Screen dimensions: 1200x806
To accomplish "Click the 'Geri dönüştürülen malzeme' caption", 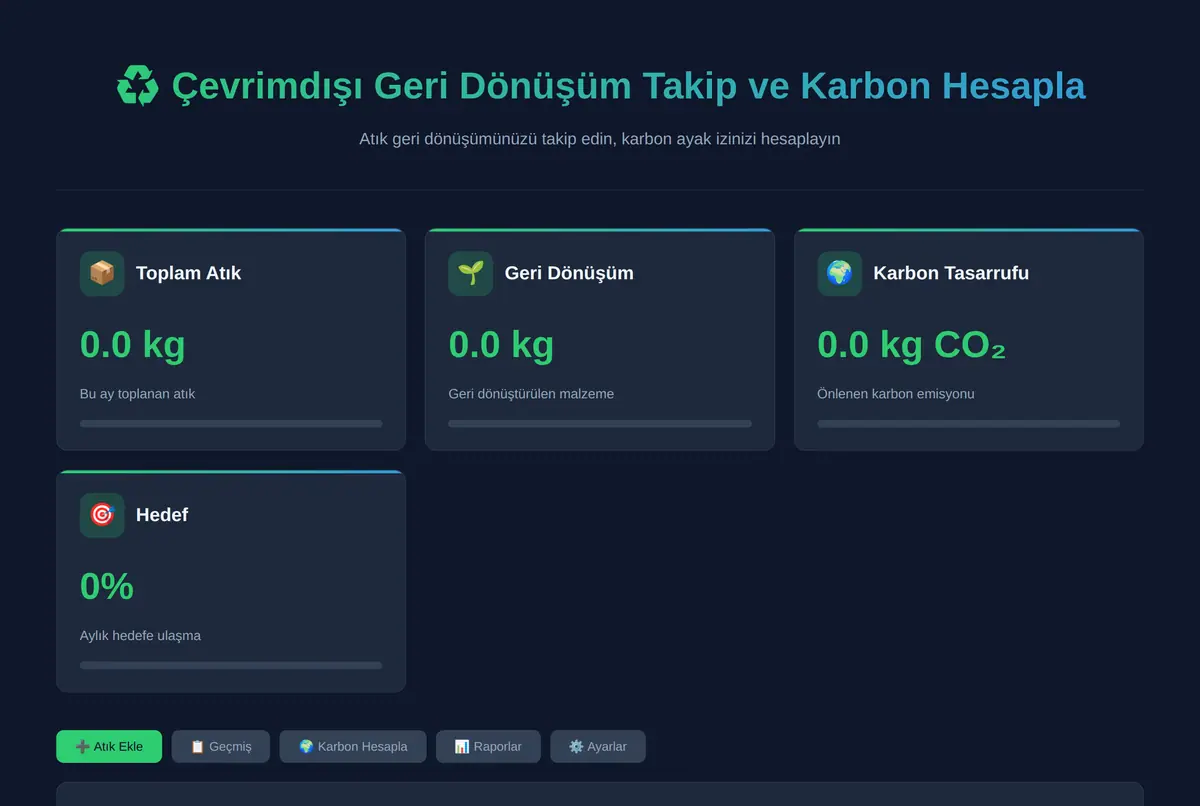I will [531, 394].
